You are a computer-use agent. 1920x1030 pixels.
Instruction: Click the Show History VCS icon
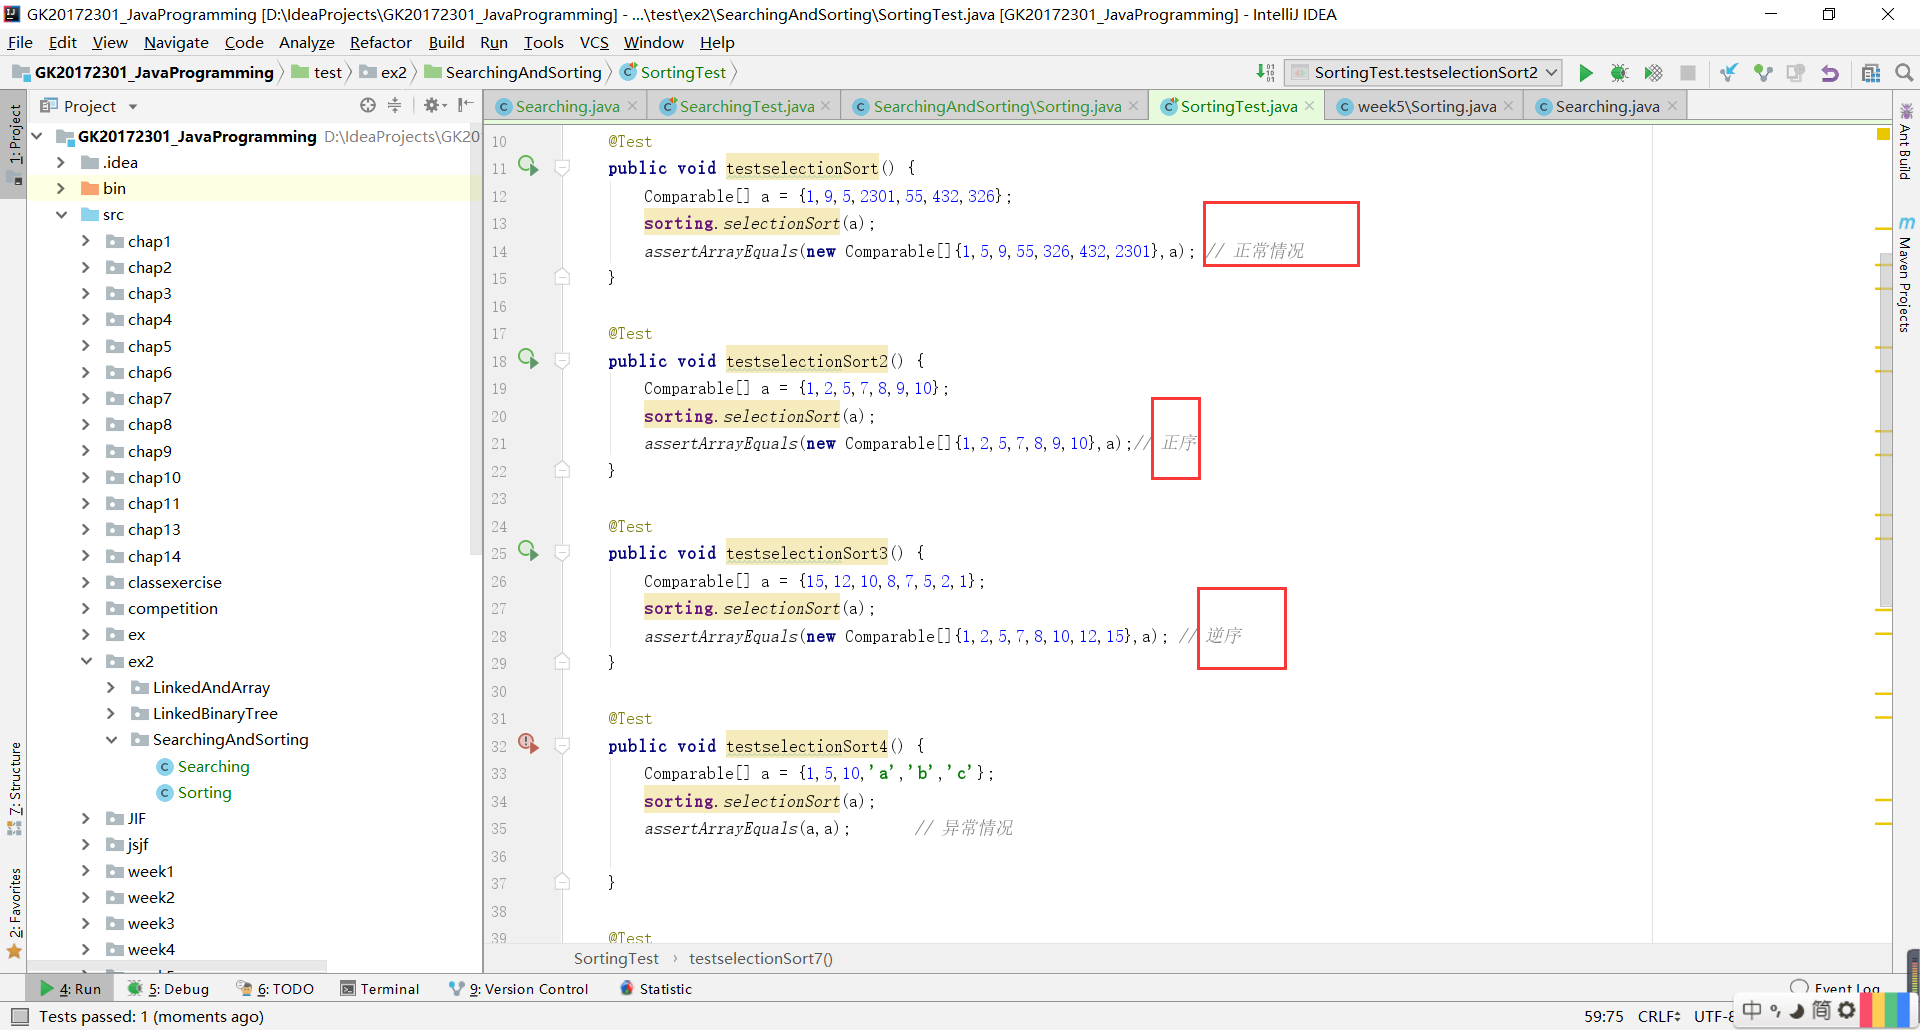click(x=1796, y=73)
